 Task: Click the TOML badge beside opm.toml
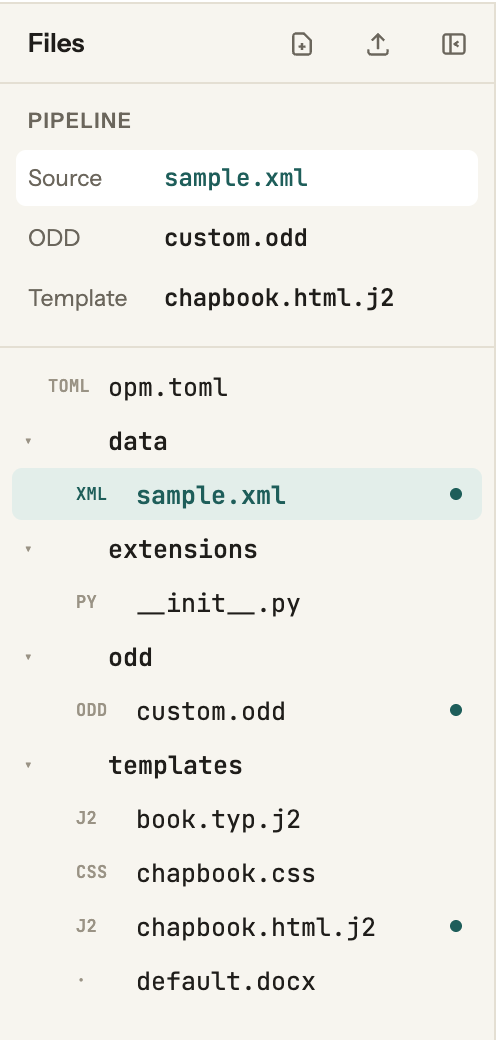pos(68,386)
